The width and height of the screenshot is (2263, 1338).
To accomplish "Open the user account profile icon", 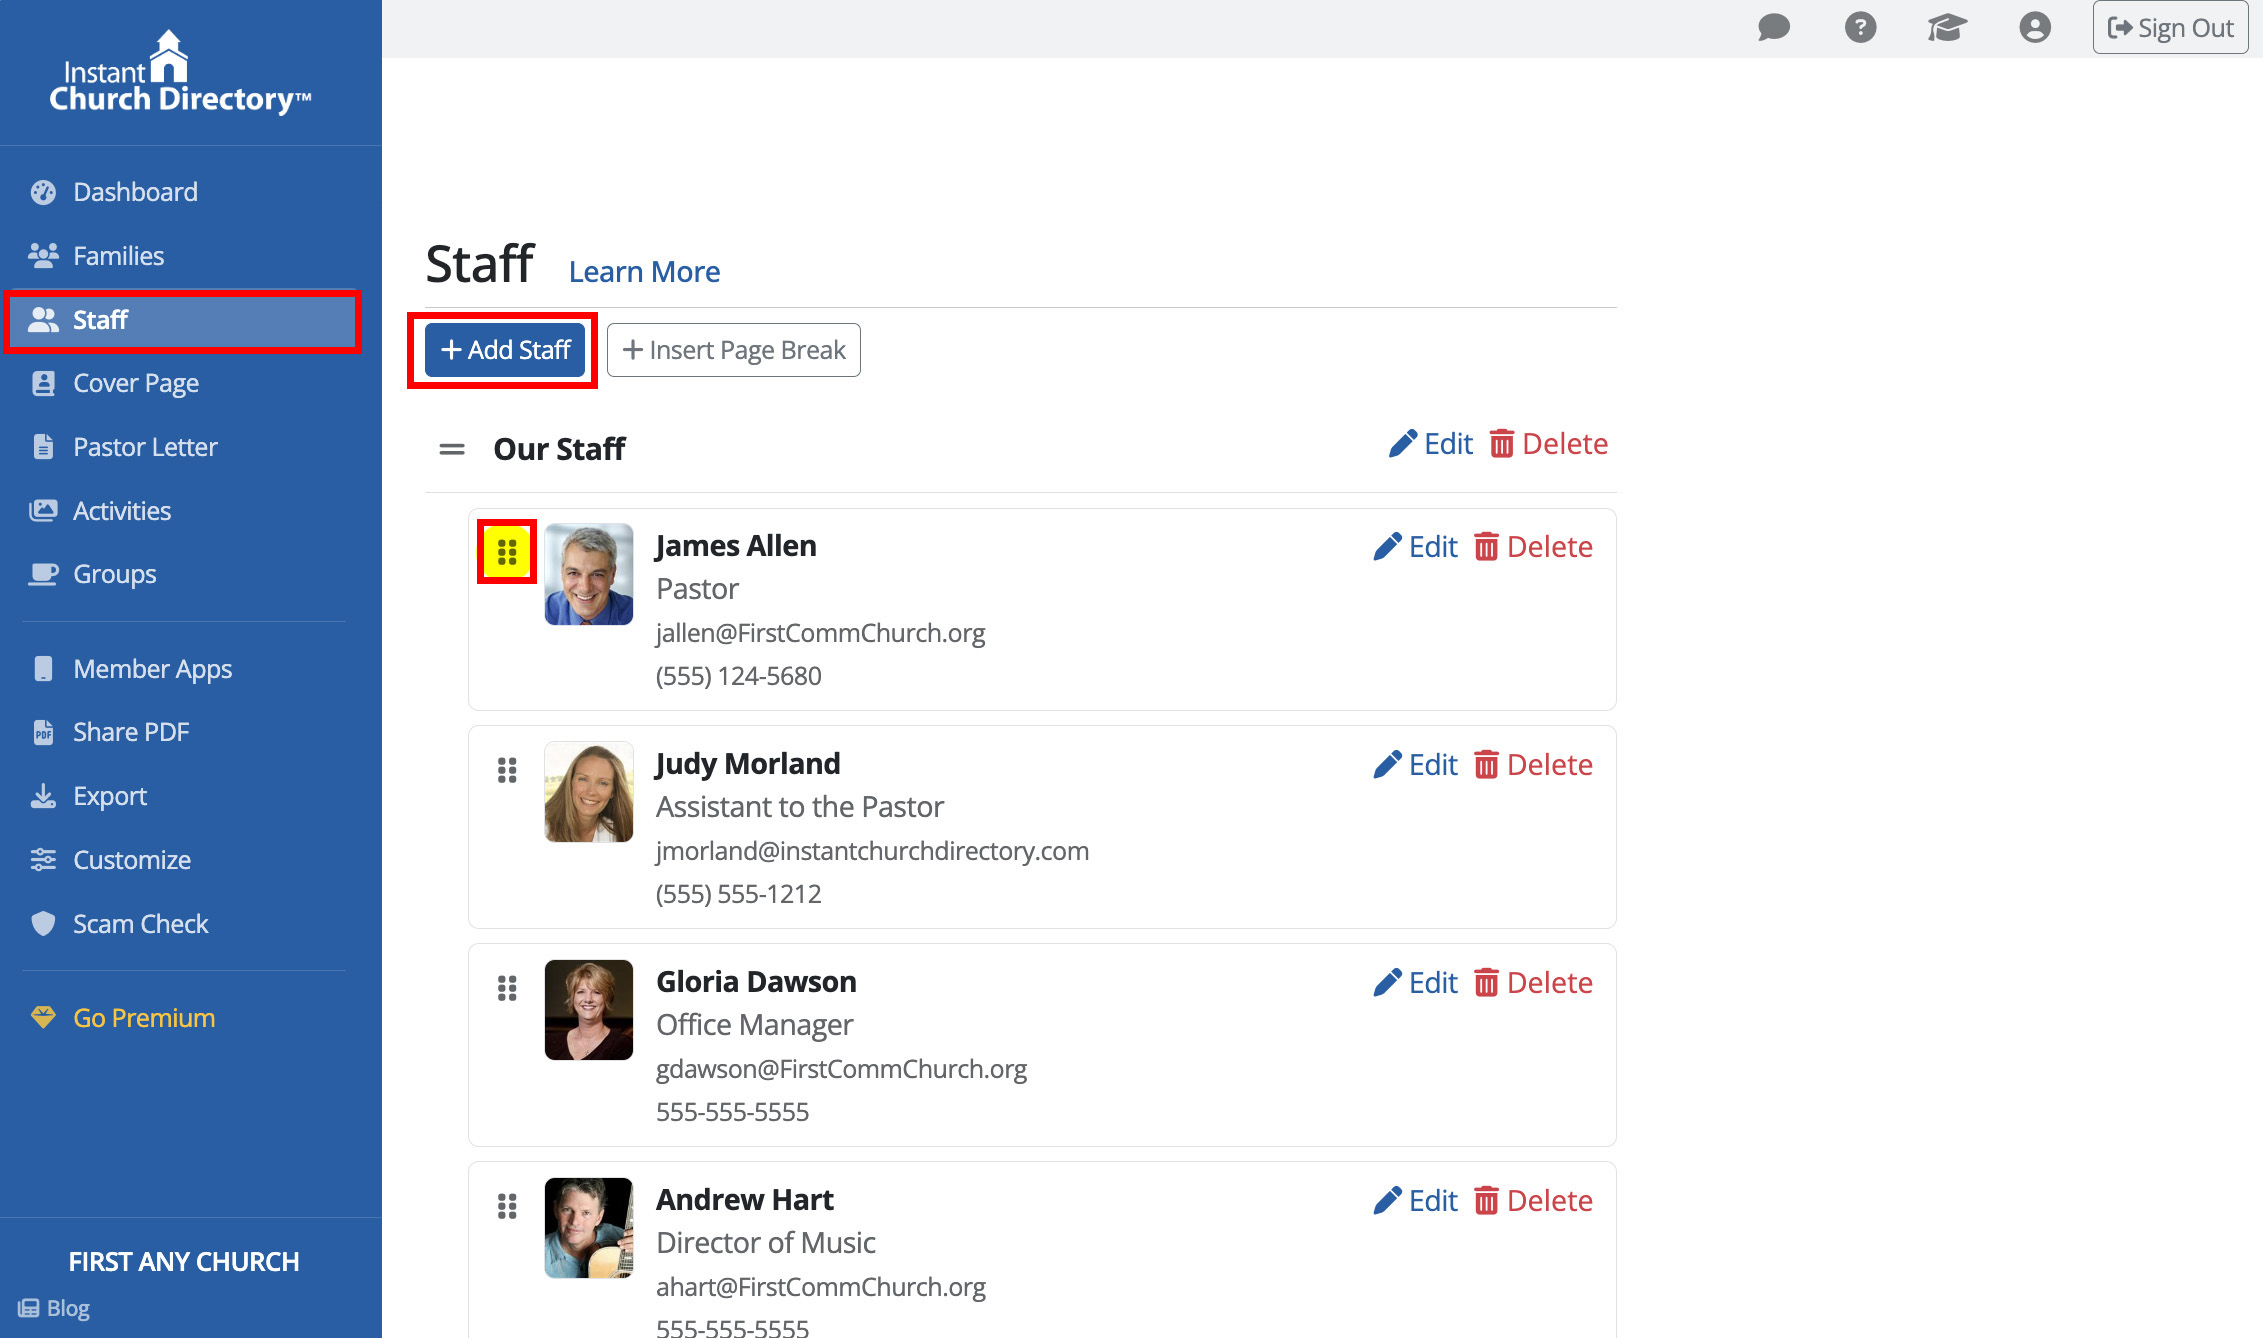I will coord(2034,27).
